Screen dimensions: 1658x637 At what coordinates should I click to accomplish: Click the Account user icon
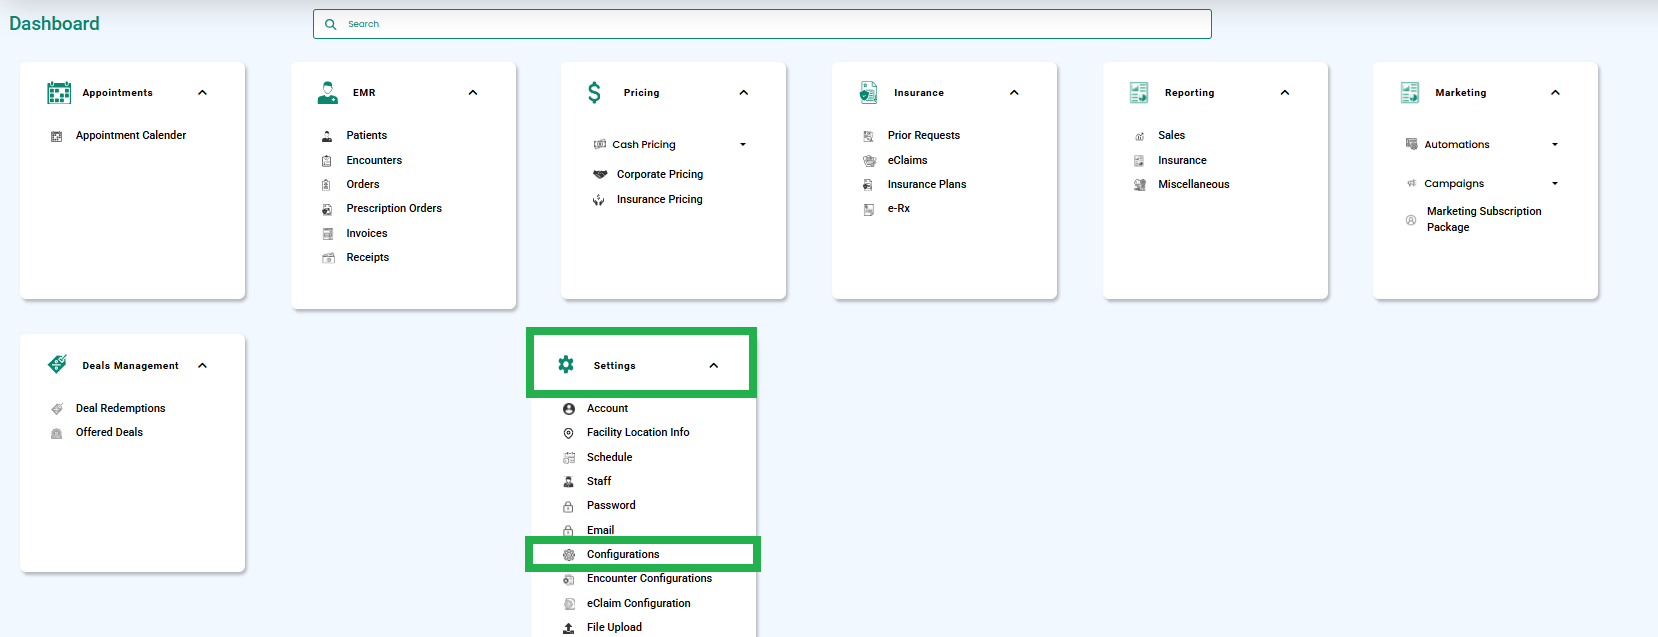coord(569,409)
